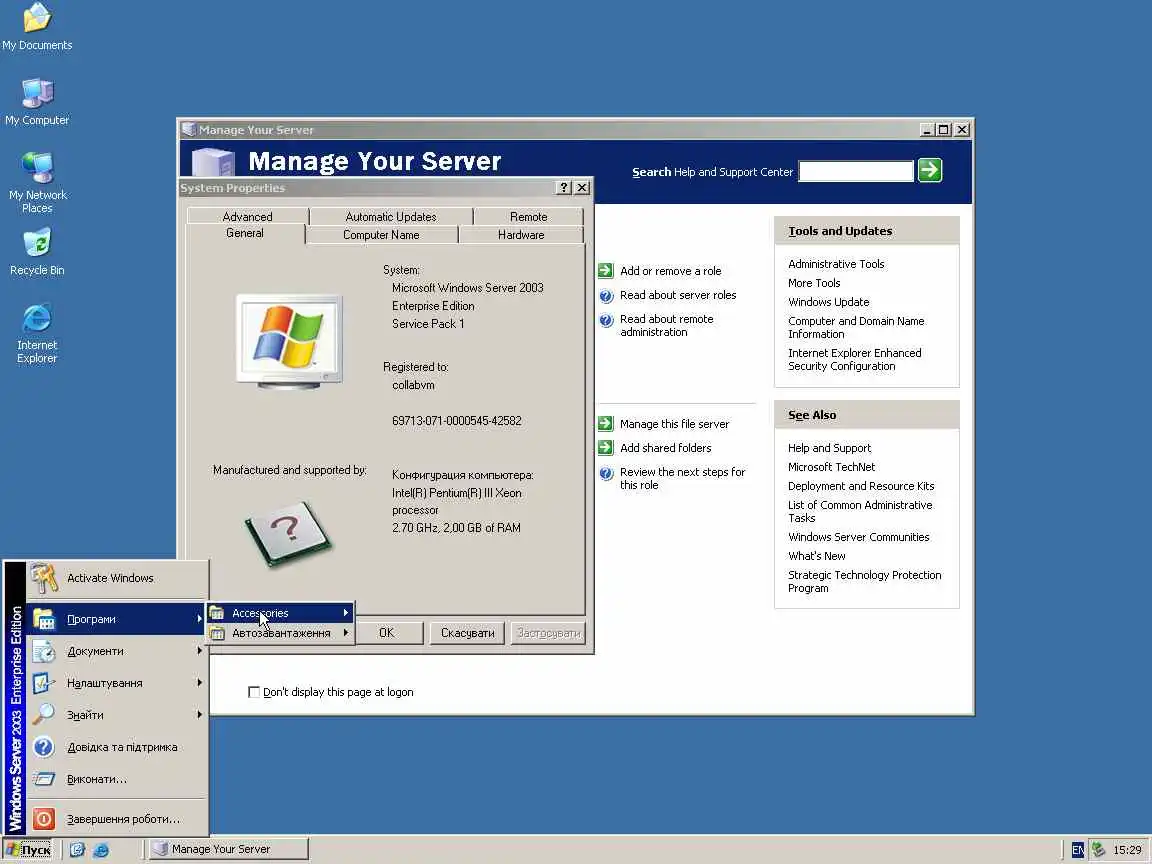Image resolution: width=1152 pixels, height=864 pixels.
Task: Open the Computer Name tab
Action: (x=381, y=235)
